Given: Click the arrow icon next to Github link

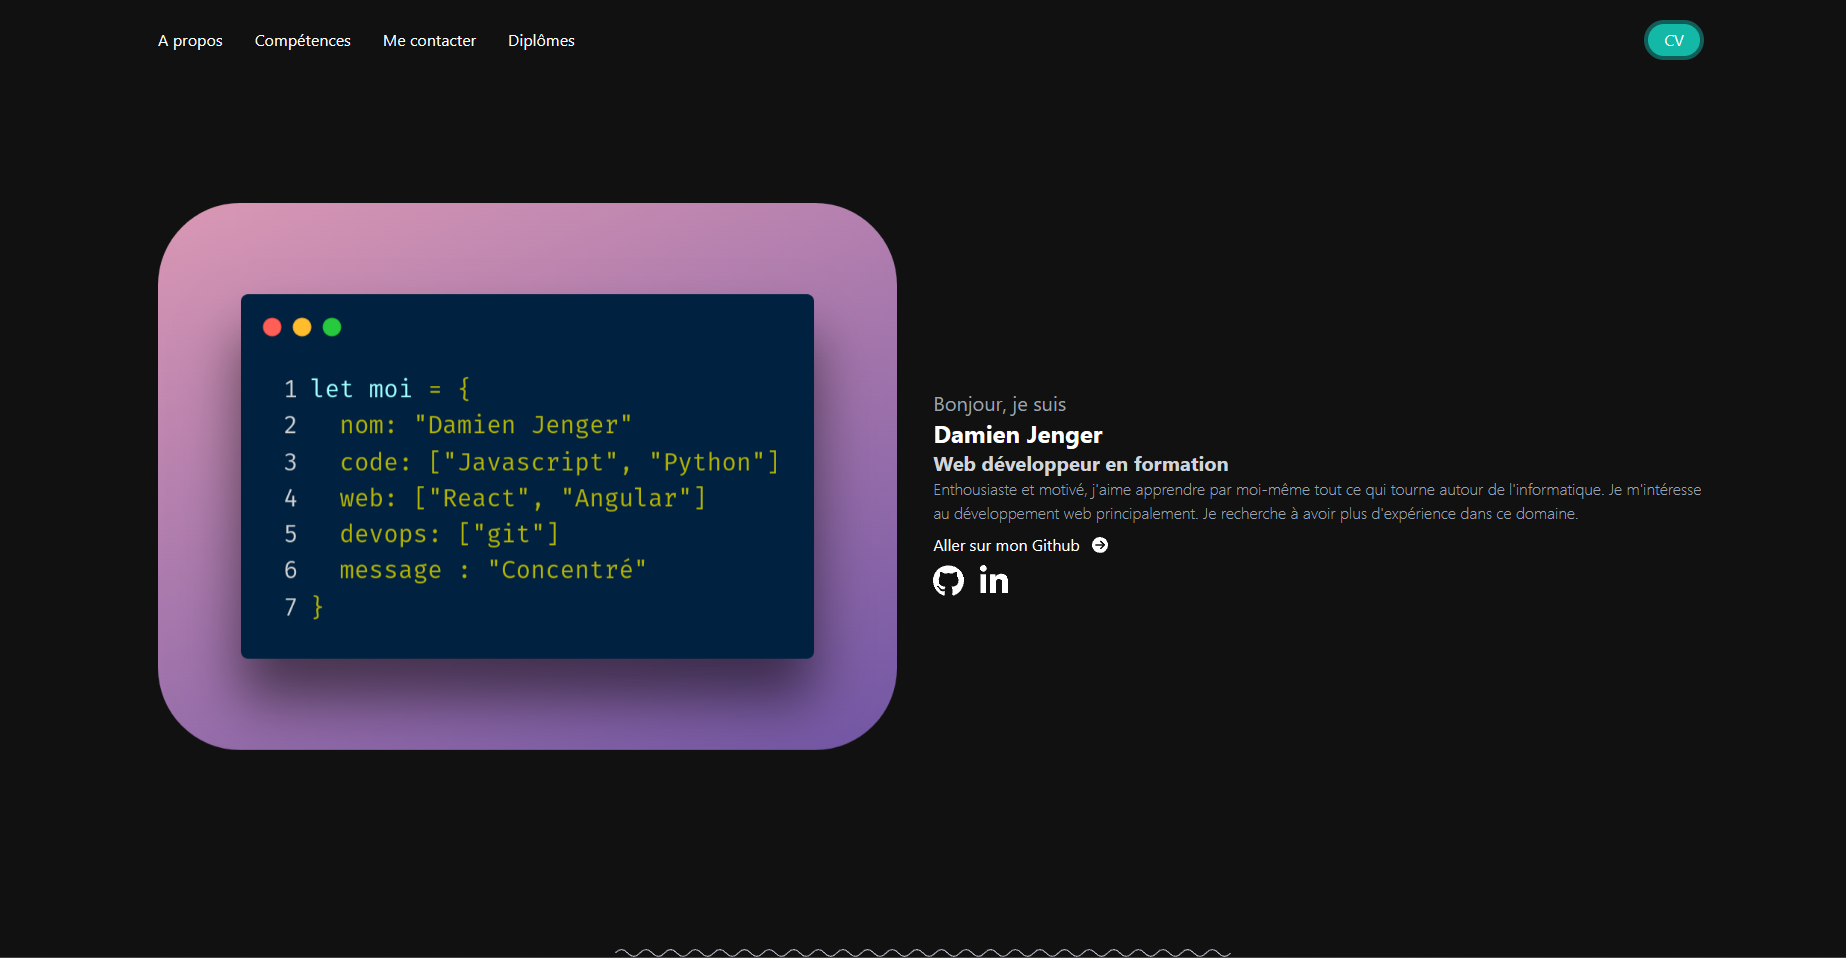Looking at the screenshot, I should pos(1100,545).
